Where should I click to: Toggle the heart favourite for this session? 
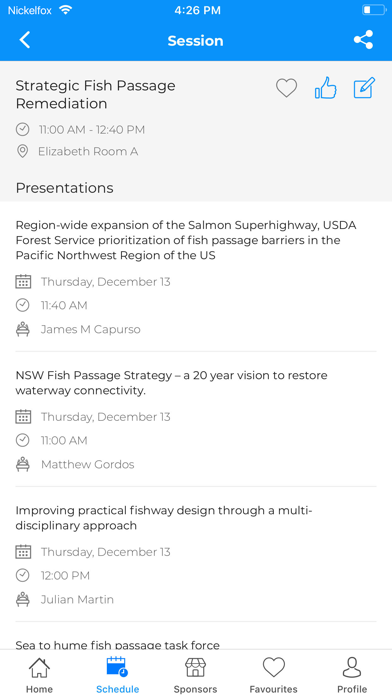(286, 87)
